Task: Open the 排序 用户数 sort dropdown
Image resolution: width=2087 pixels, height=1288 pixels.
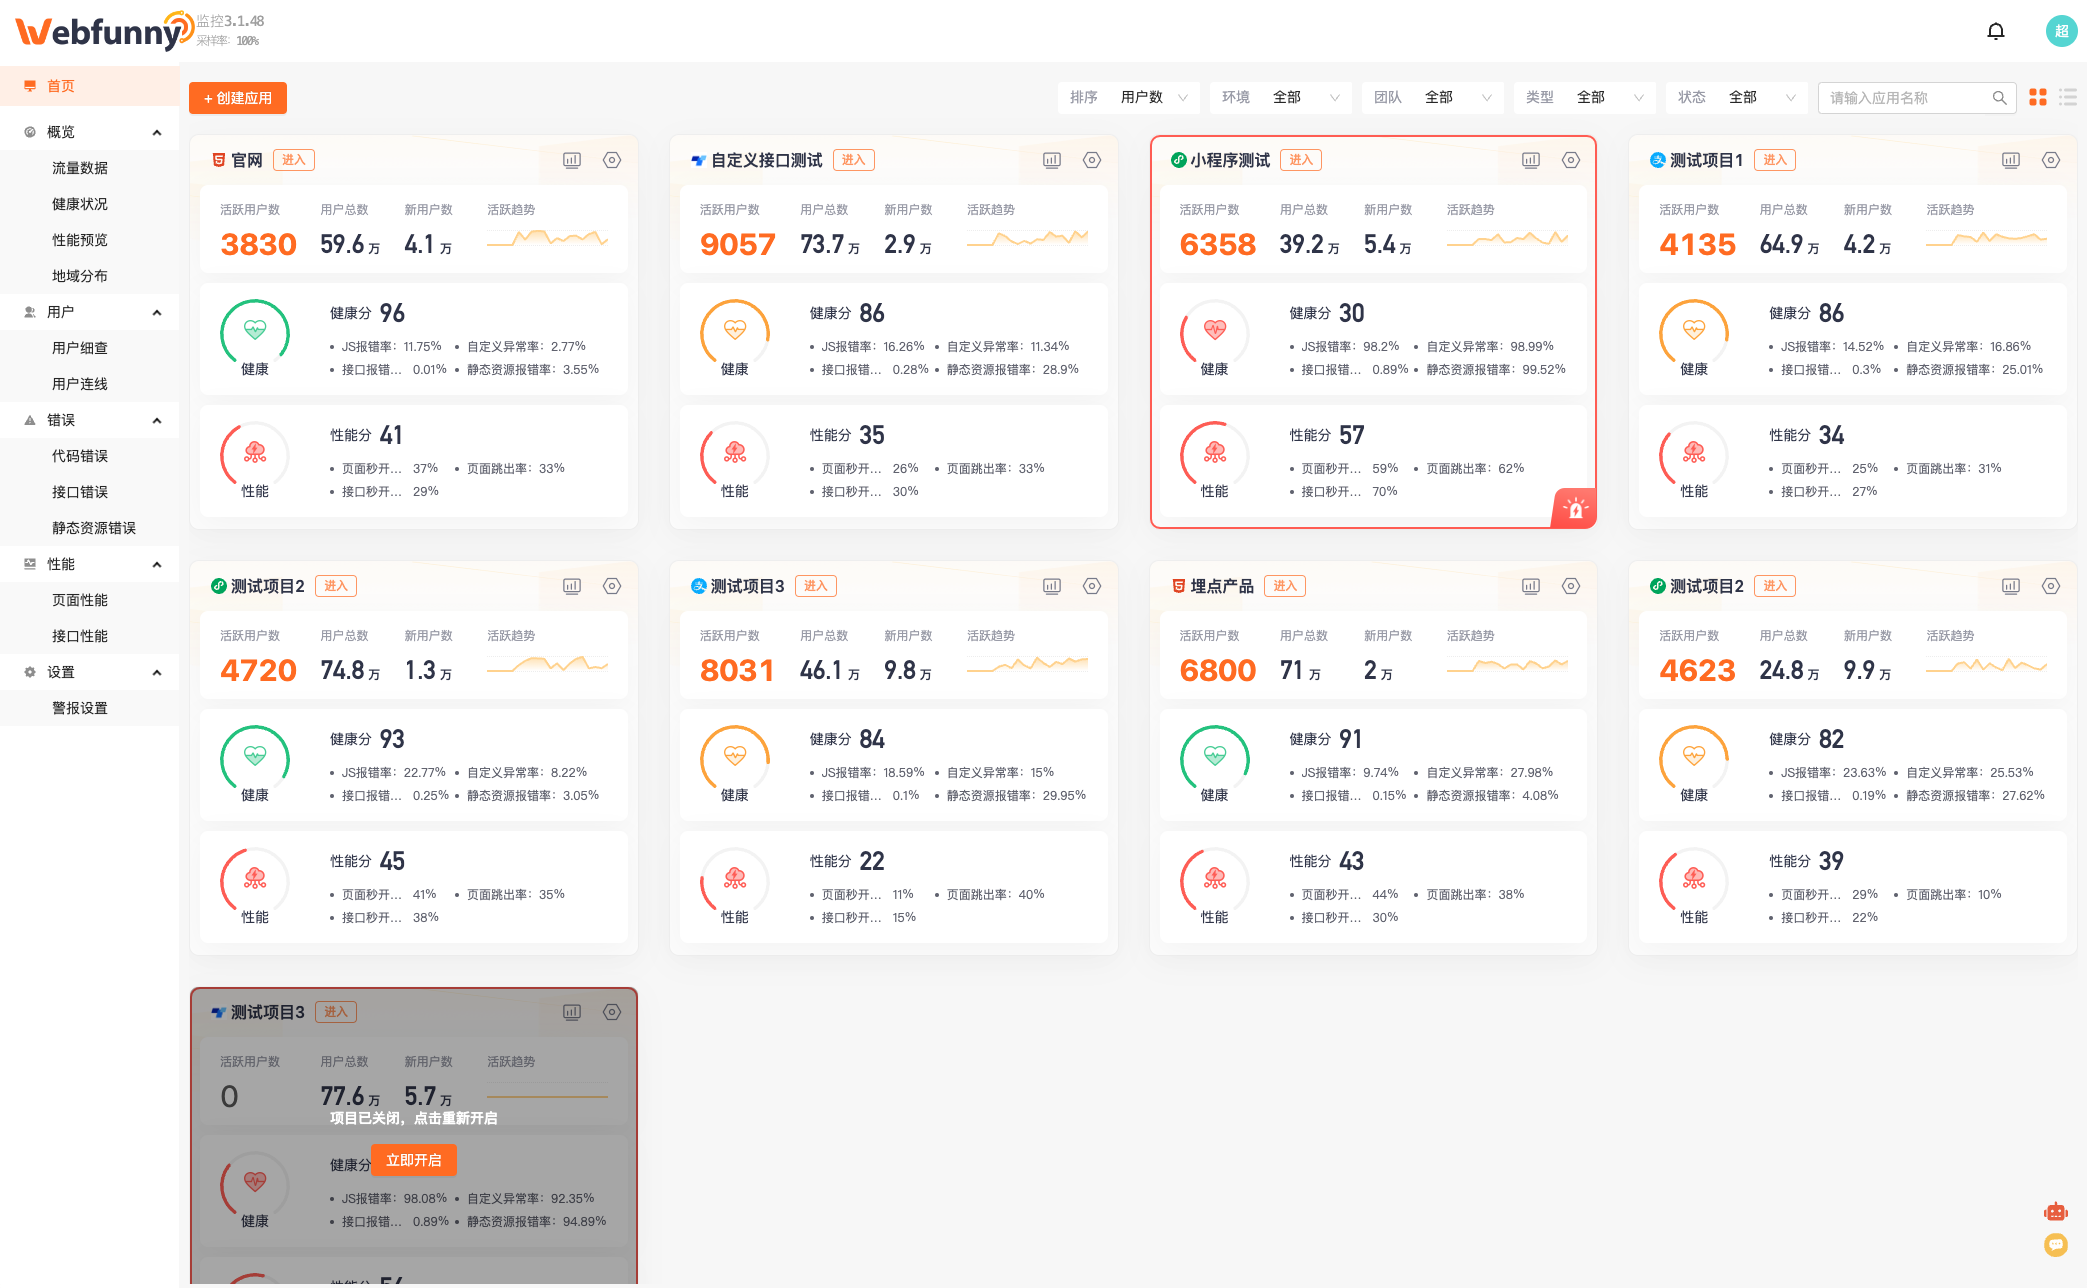Action: (1129, 97)
